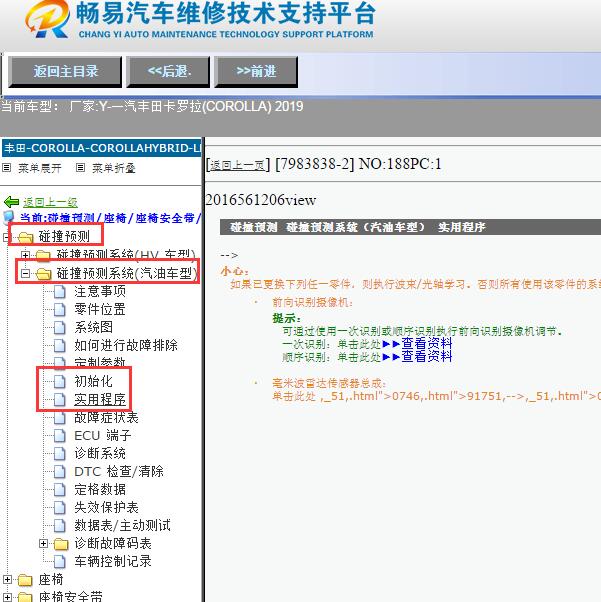
Task: Click the page icon of 诊断系统
Action: [60, 453]
